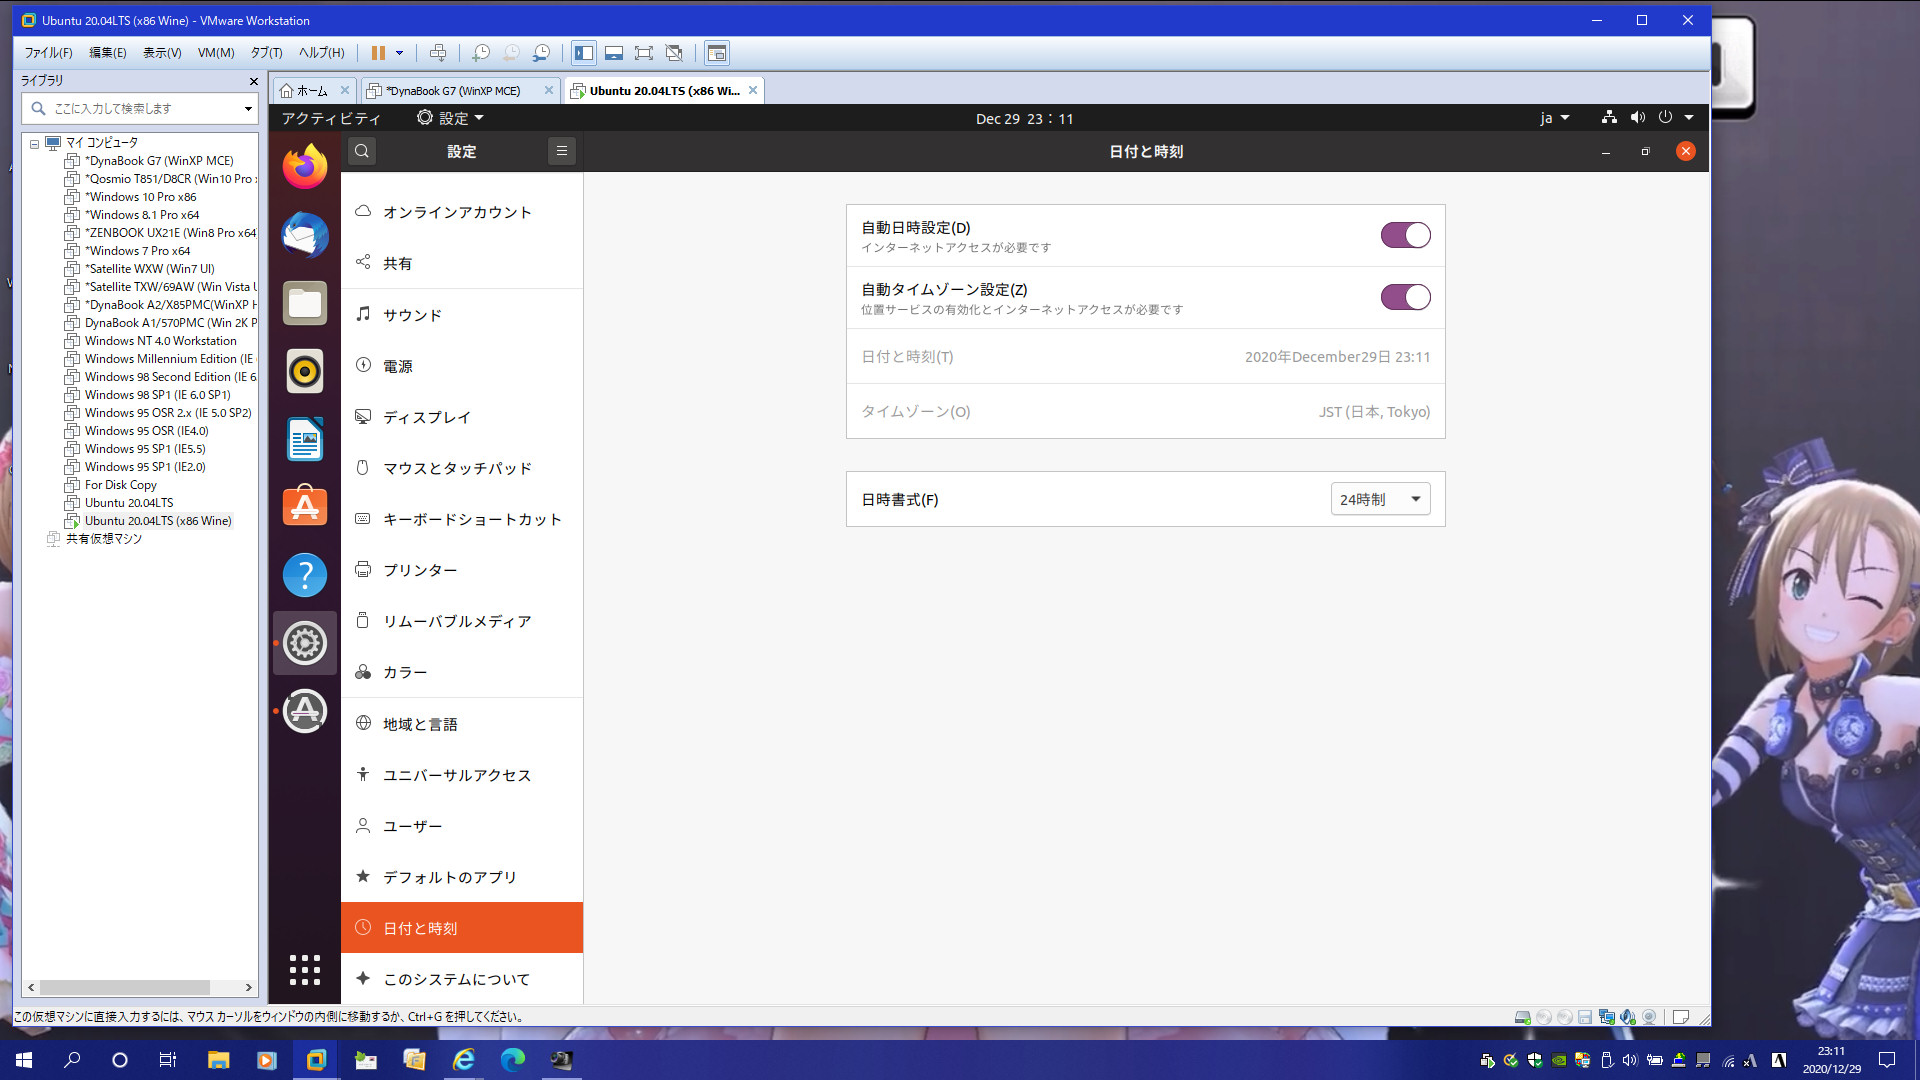The height and width of the screenshot is (1080, 1920).
Task: Click the VMware pause VM button
Action: (x=378, y=53)
